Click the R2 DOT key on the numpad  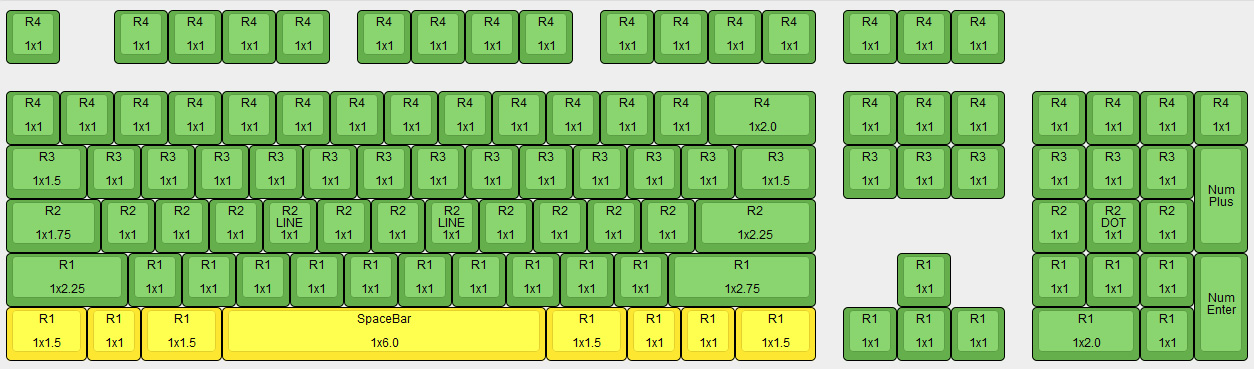[1113, 225]
